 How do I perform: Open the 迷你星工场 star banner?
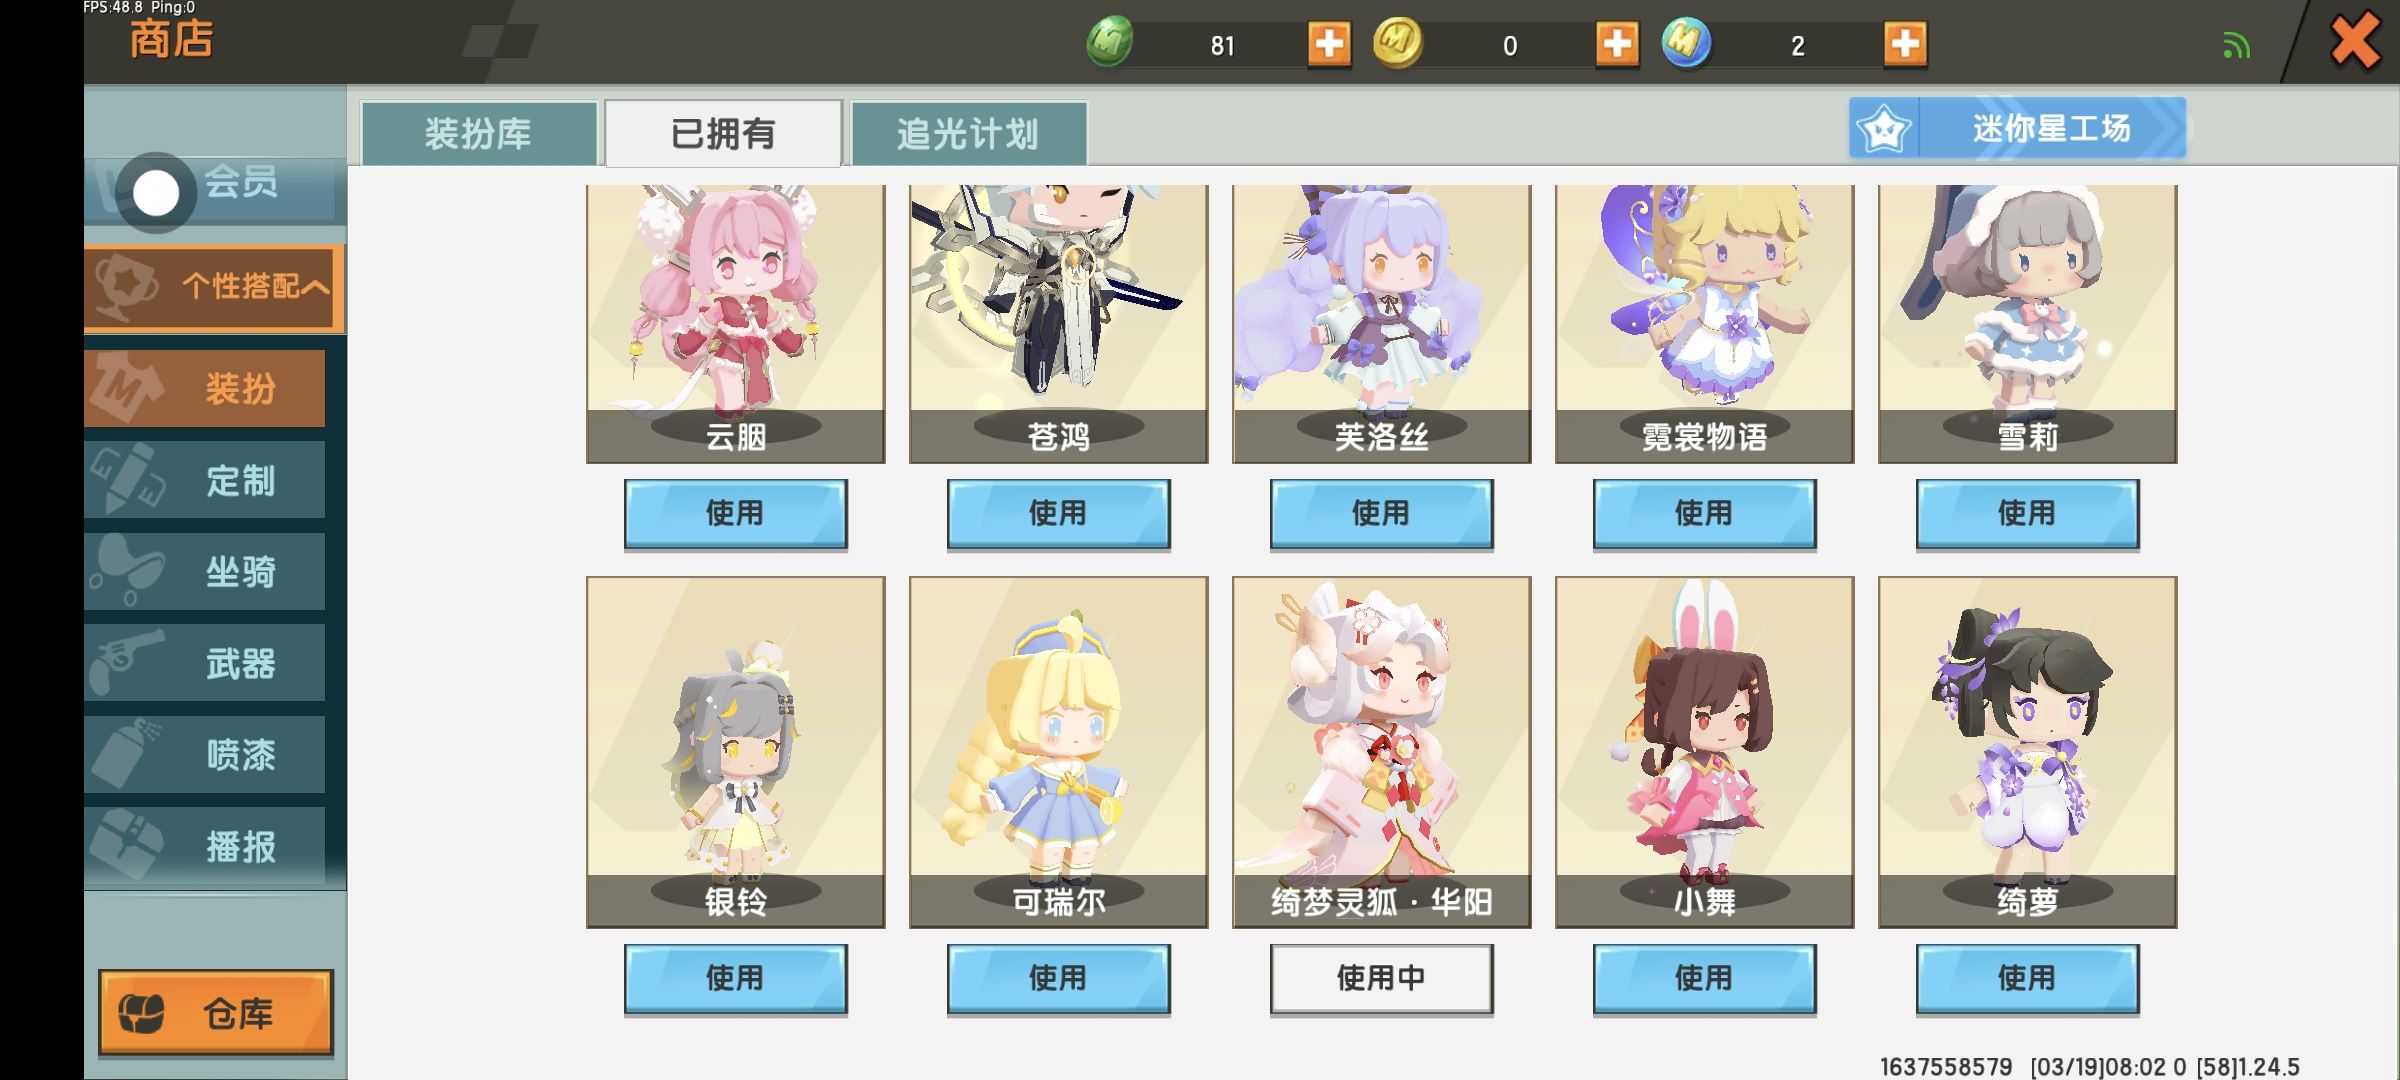2017,128
